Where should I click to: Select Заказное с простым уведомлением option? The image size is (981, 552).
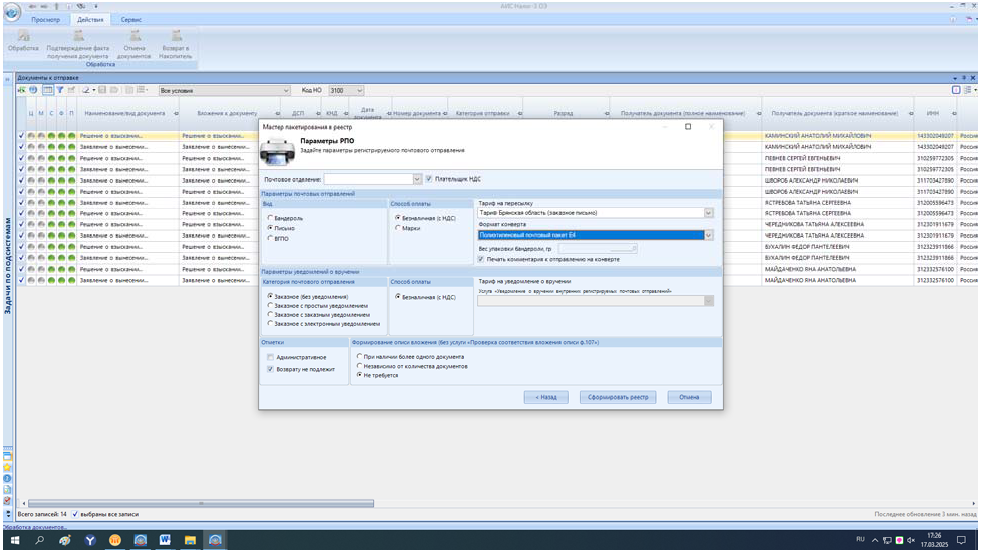coord(270,306)
